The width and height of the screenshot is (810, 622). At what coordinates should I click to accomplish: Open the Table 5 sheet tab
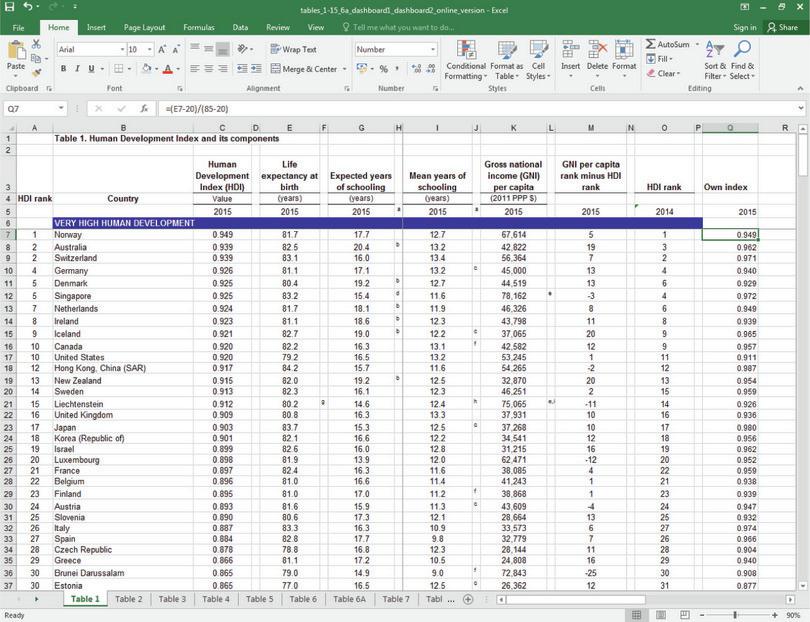point(260,600)
